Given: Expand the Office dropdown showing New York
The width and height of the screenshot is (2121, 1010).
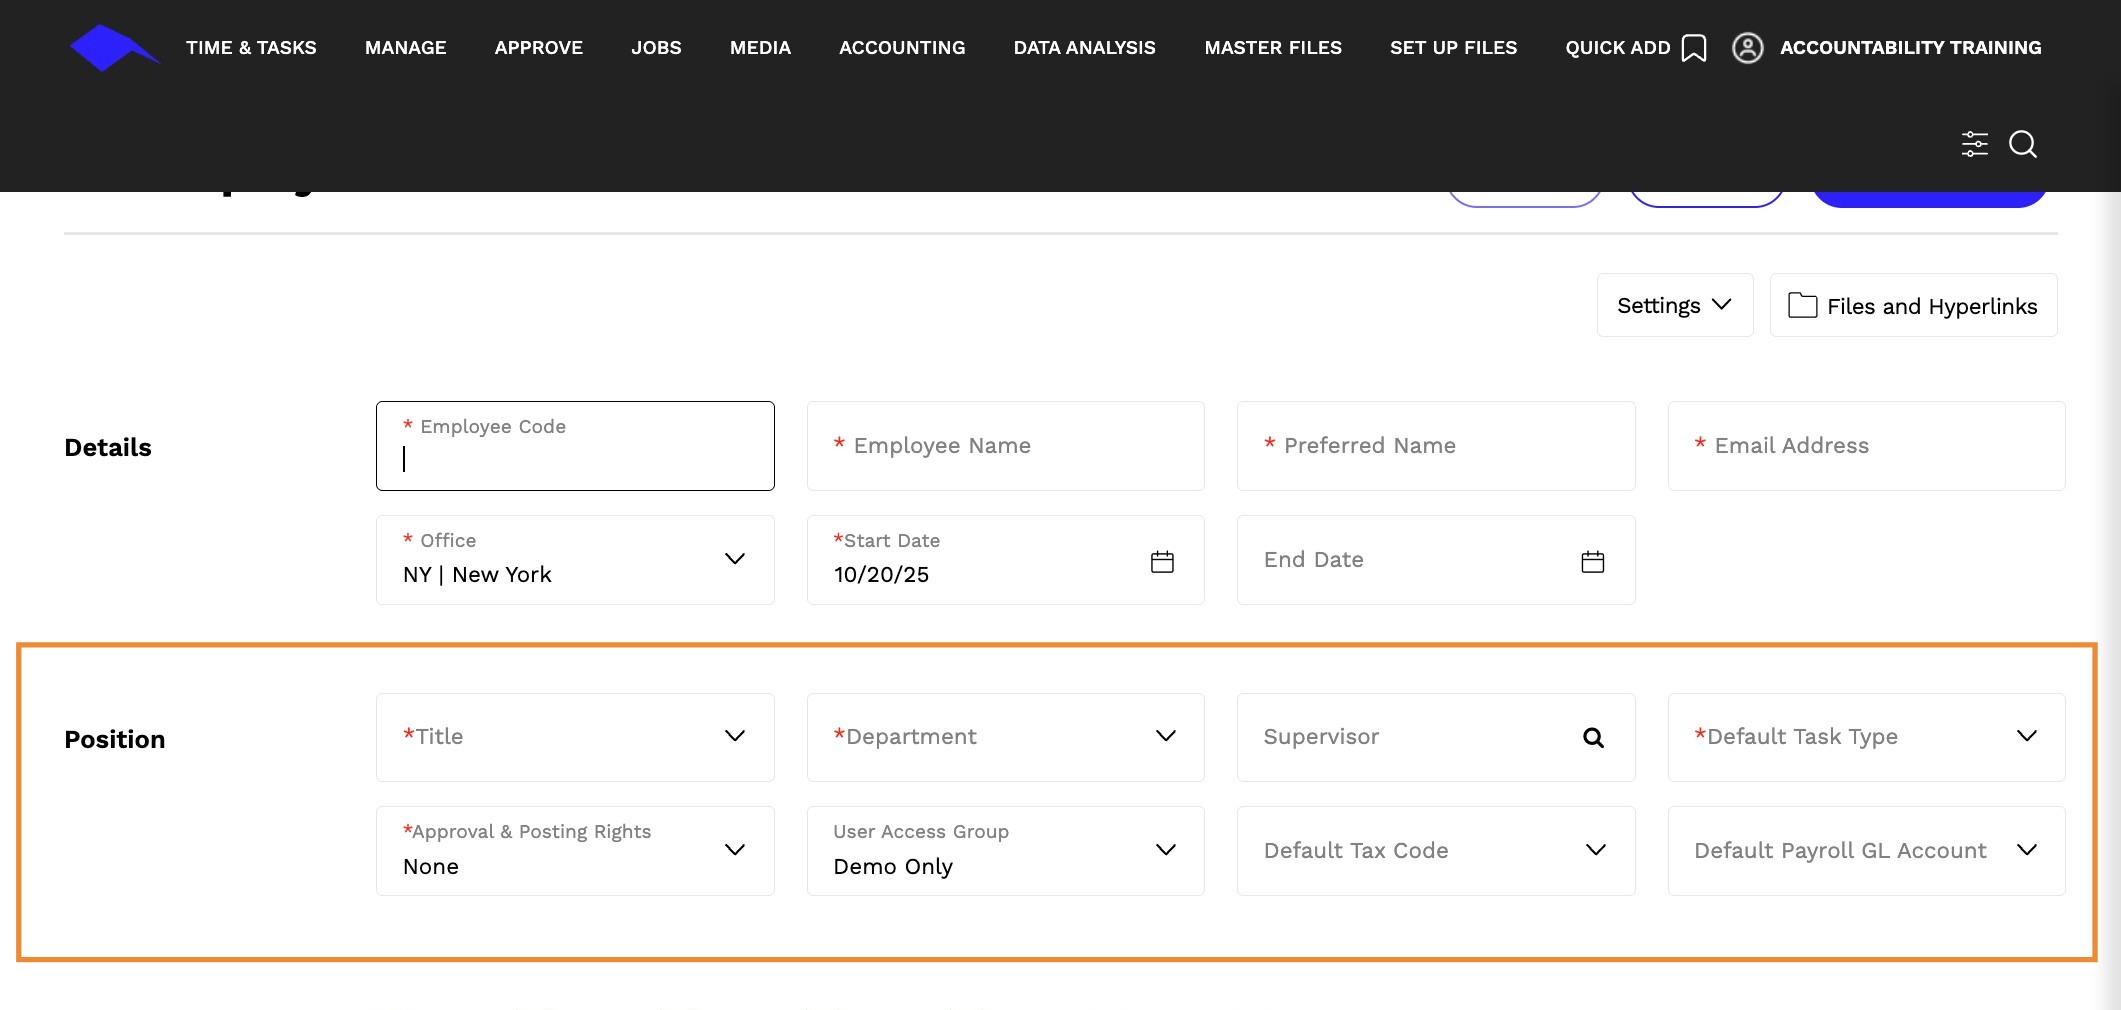Looking at the screenshot, I should pos(575,560).
